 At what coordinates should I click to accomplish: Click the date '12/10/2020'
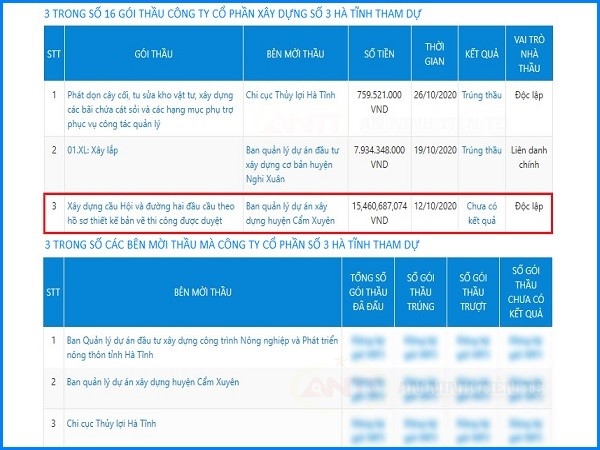pyautogui.click(x=435, y=206)
